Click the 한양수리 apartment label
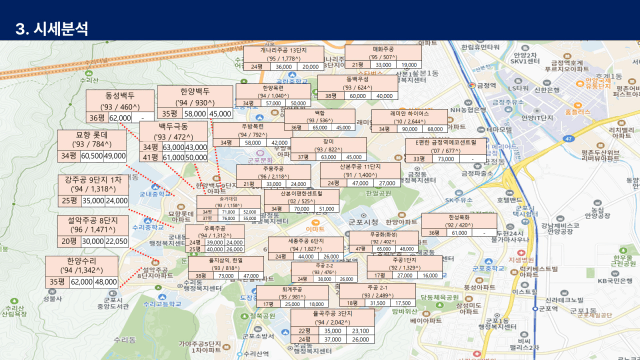Viewport: 640px width, 360px height. coord(82,260)
